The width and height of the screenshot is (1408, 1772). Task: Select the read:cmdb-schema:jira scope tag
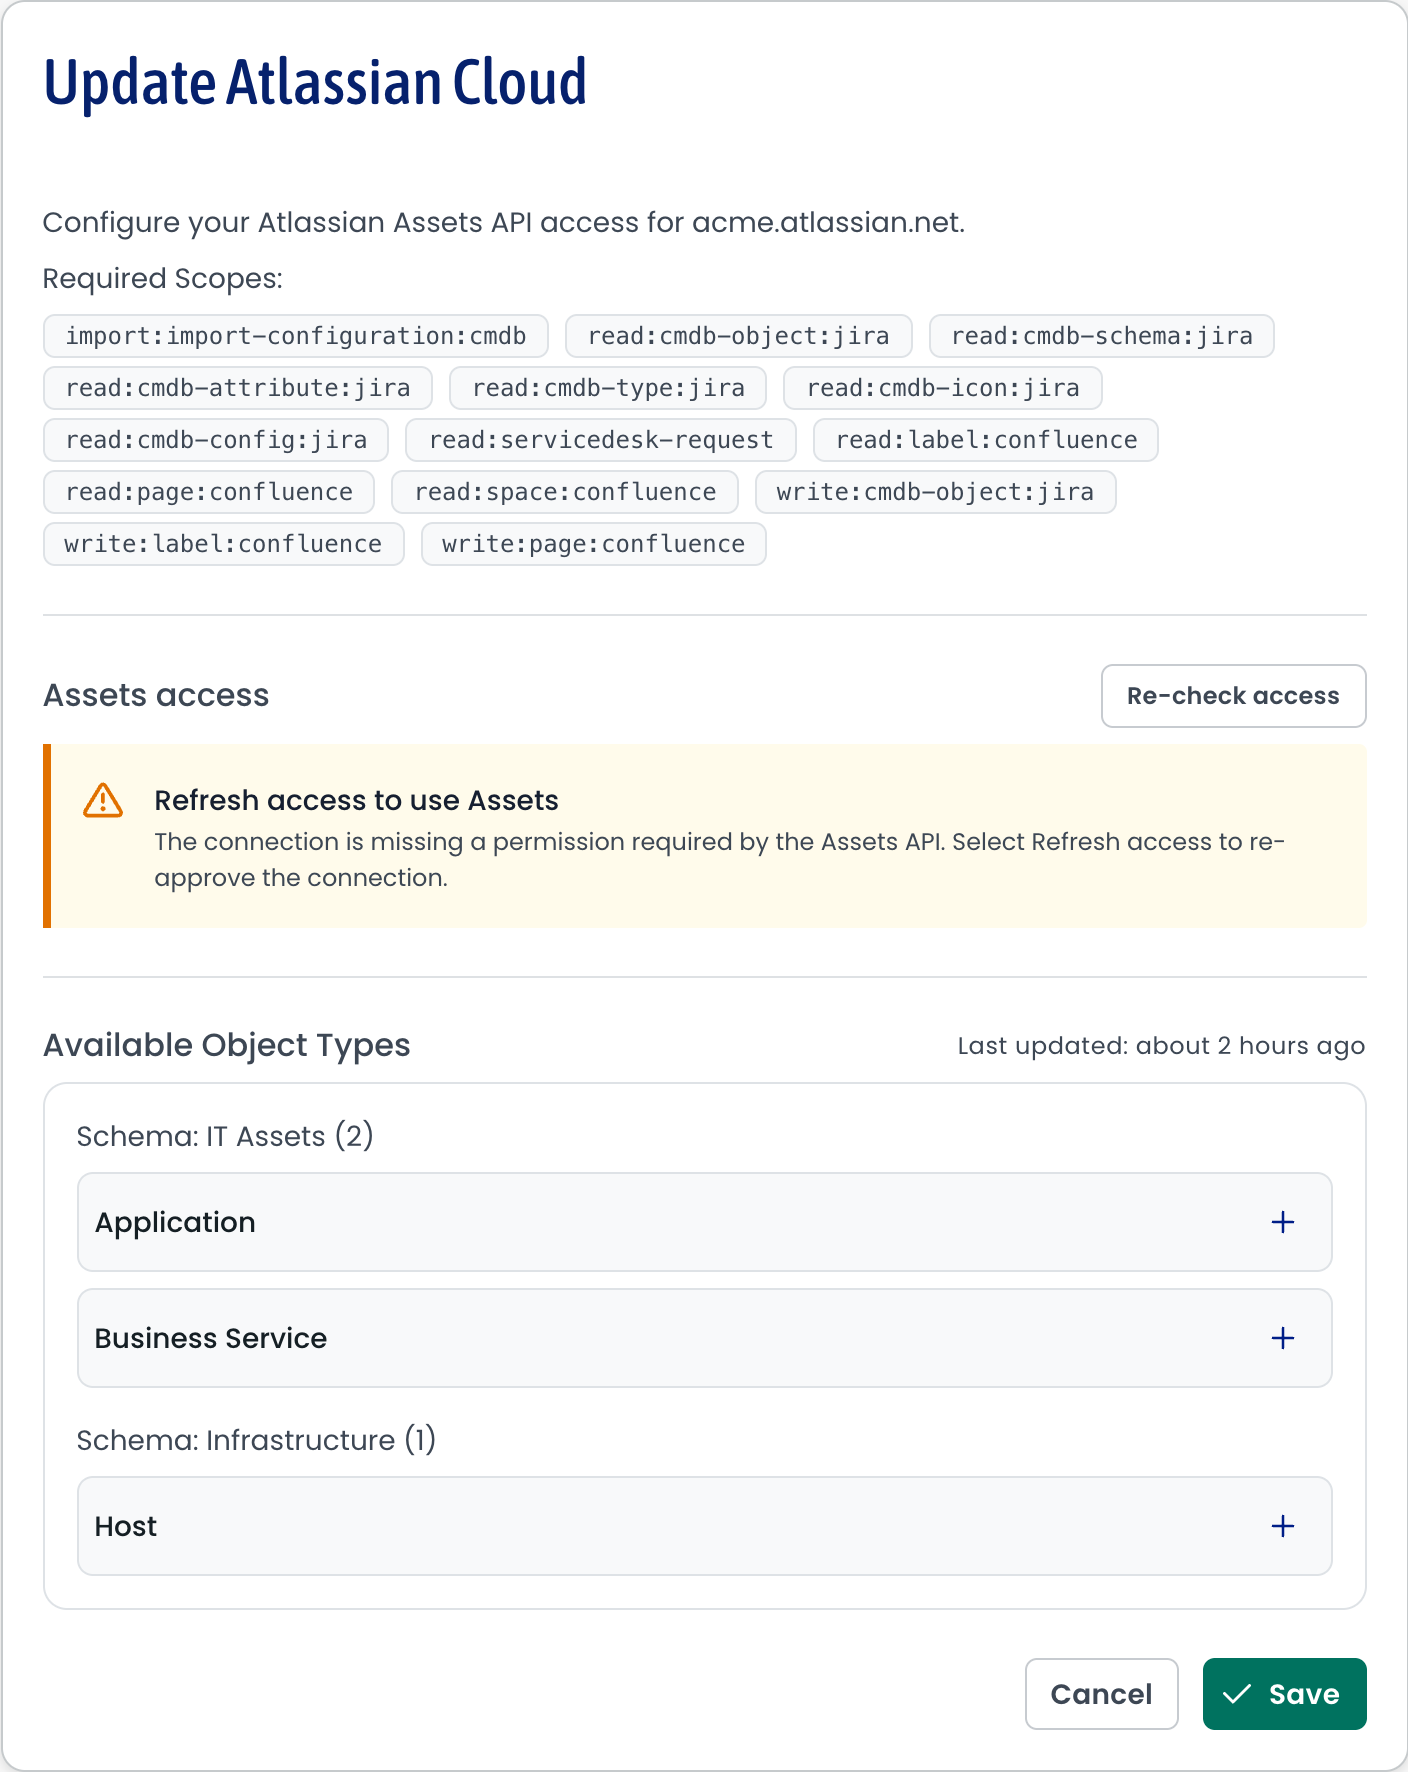point(1102,336)
